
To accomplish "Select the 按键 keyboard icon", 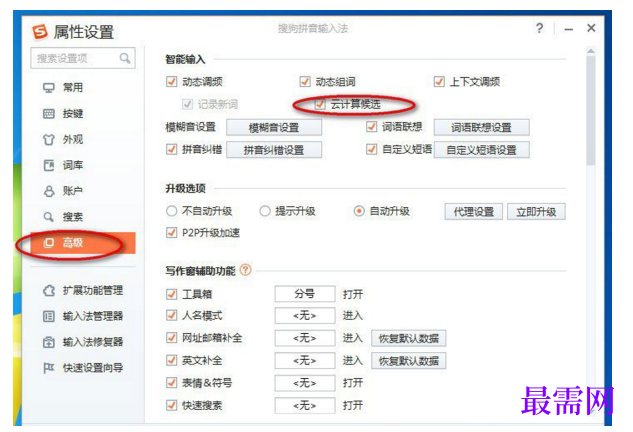I will click(x=48, y=113).
